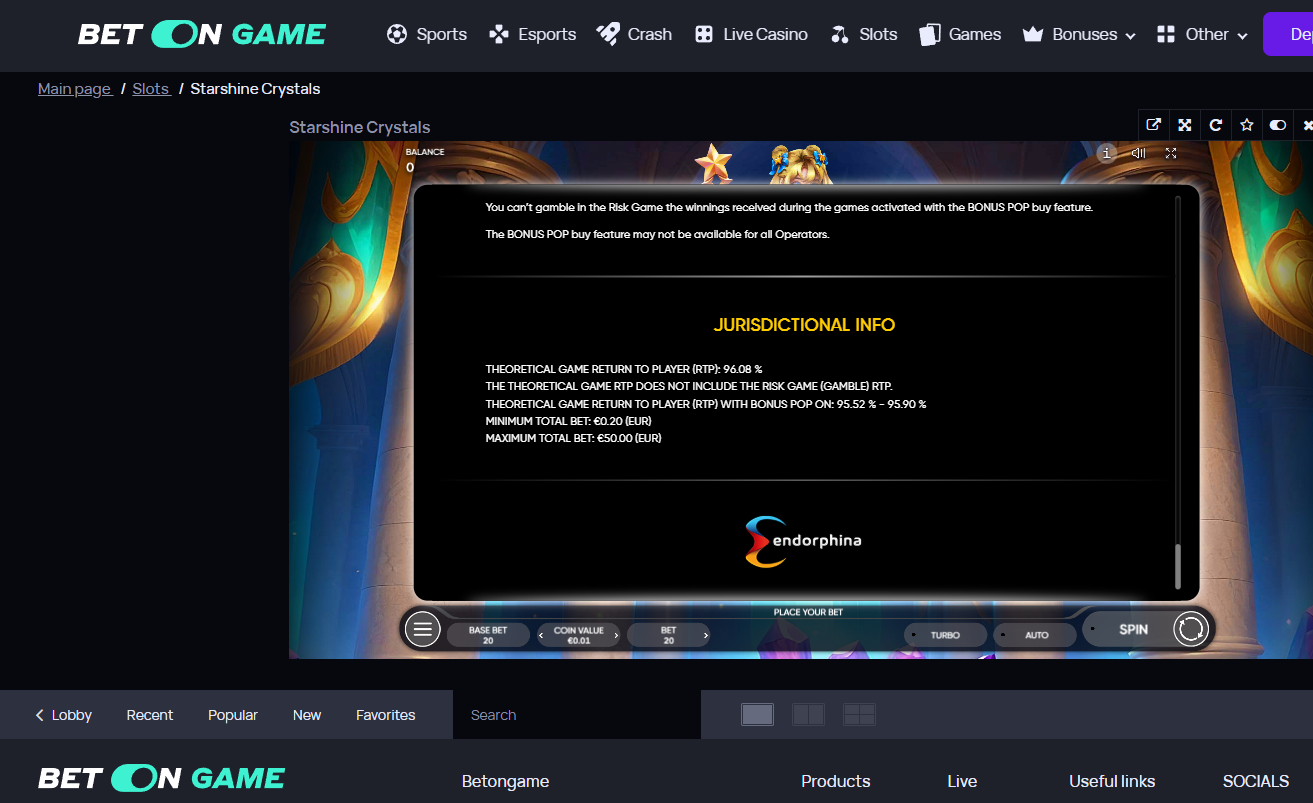This screenshot has width=1313, height=803.
Task: Click the MINIMUM TOTAL BET line
Action: pos(568,421)
